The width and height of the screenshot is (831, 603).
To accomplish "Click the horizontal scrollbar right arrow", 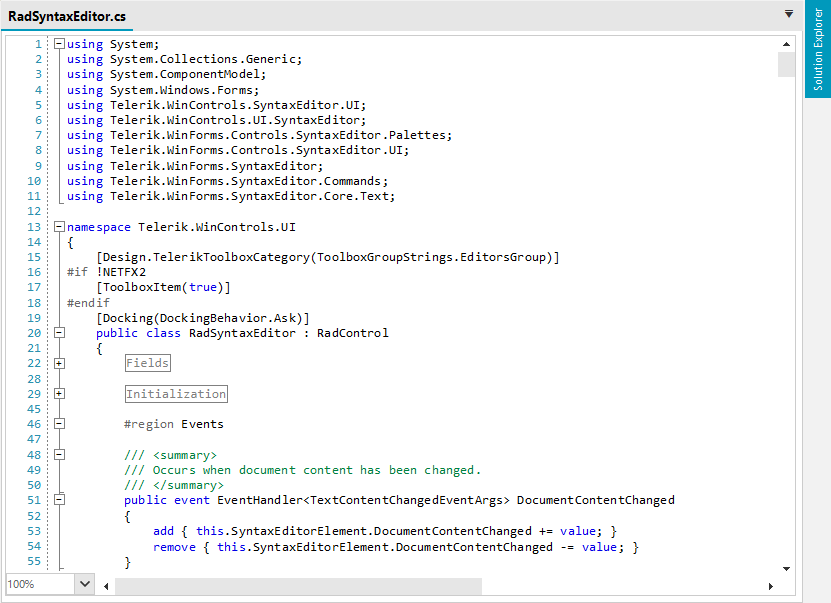I will point(771,586).
